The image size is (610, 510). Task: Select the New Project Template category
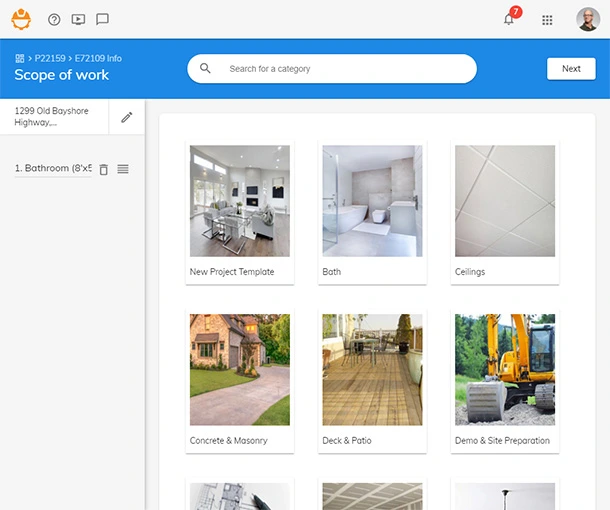pyautogui.click(x=240, y=212)
